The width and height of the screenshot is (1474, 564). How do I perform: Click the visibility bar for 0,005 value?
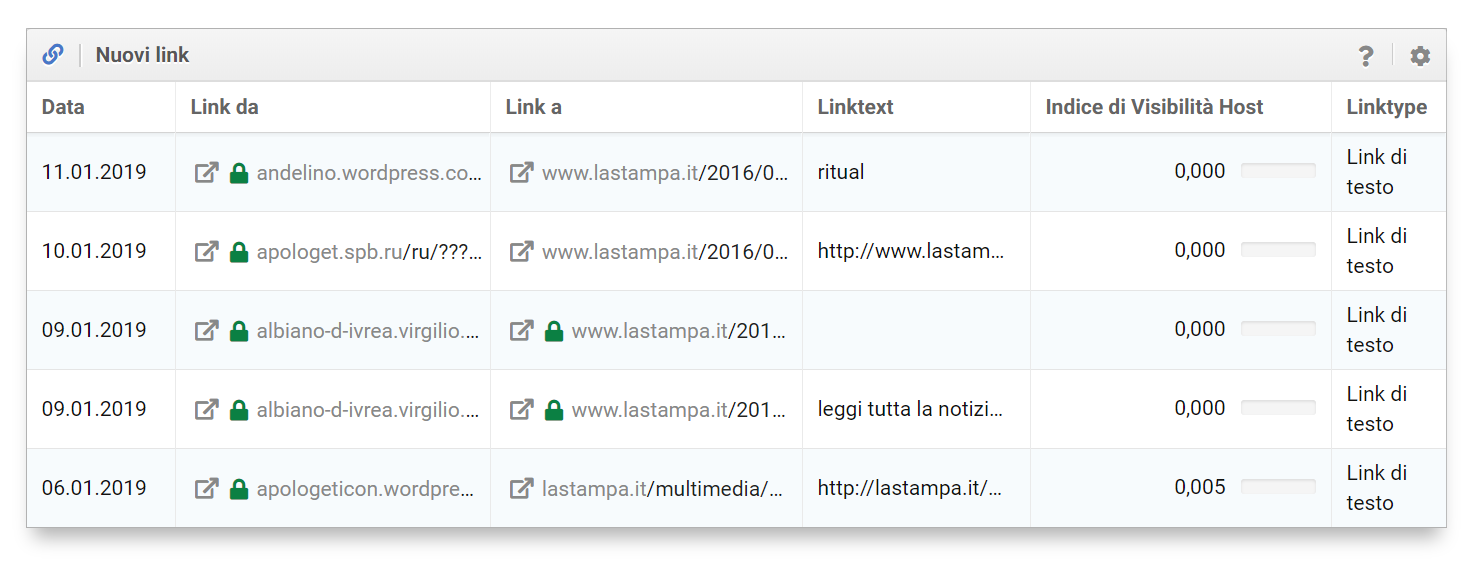click(x=1278, y=487)
